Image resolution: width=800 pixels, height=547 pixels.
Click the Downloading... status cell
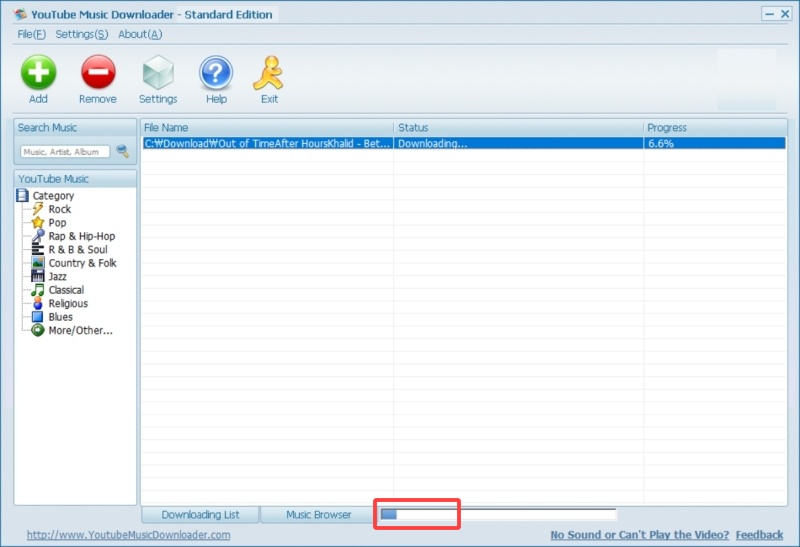click(518, 143)
